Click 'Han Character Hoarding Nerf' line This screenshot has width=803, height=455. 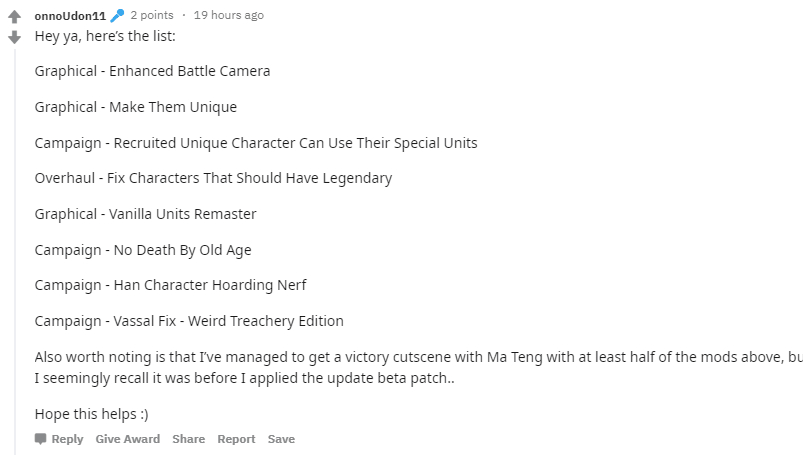coord(171,285)
